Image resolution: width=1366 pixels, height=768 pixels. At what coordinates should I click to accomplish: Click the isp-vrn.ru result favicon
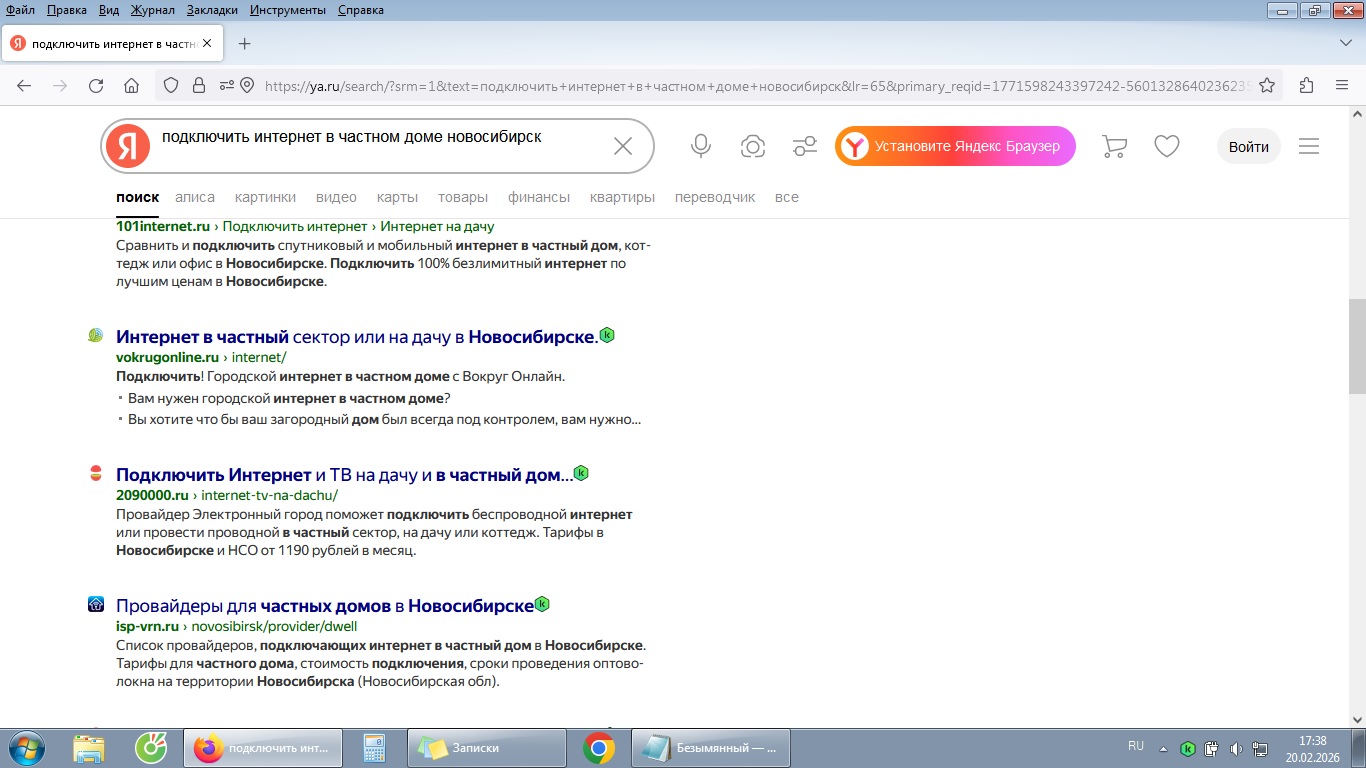point(95,604)
